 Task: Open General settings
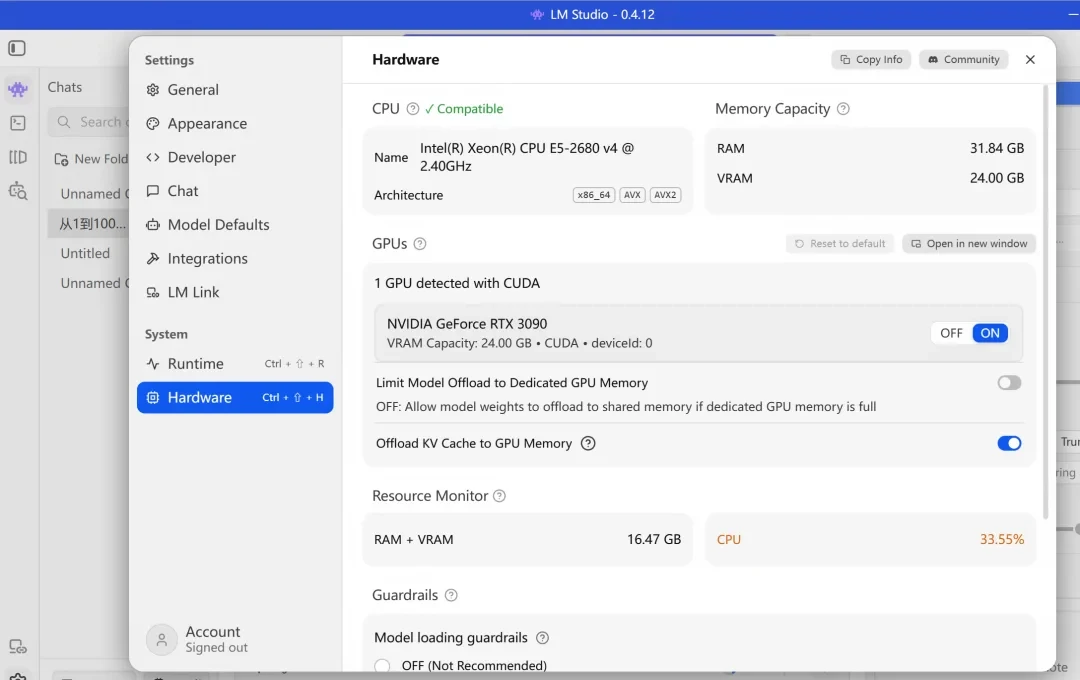(x=235, y=90)
